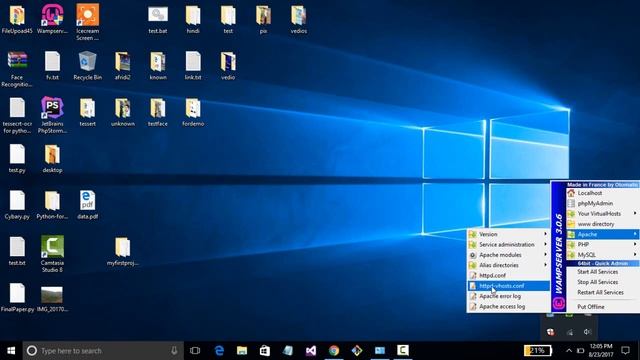Click Stop All Services
640x360 pixels.
point(602,282)
